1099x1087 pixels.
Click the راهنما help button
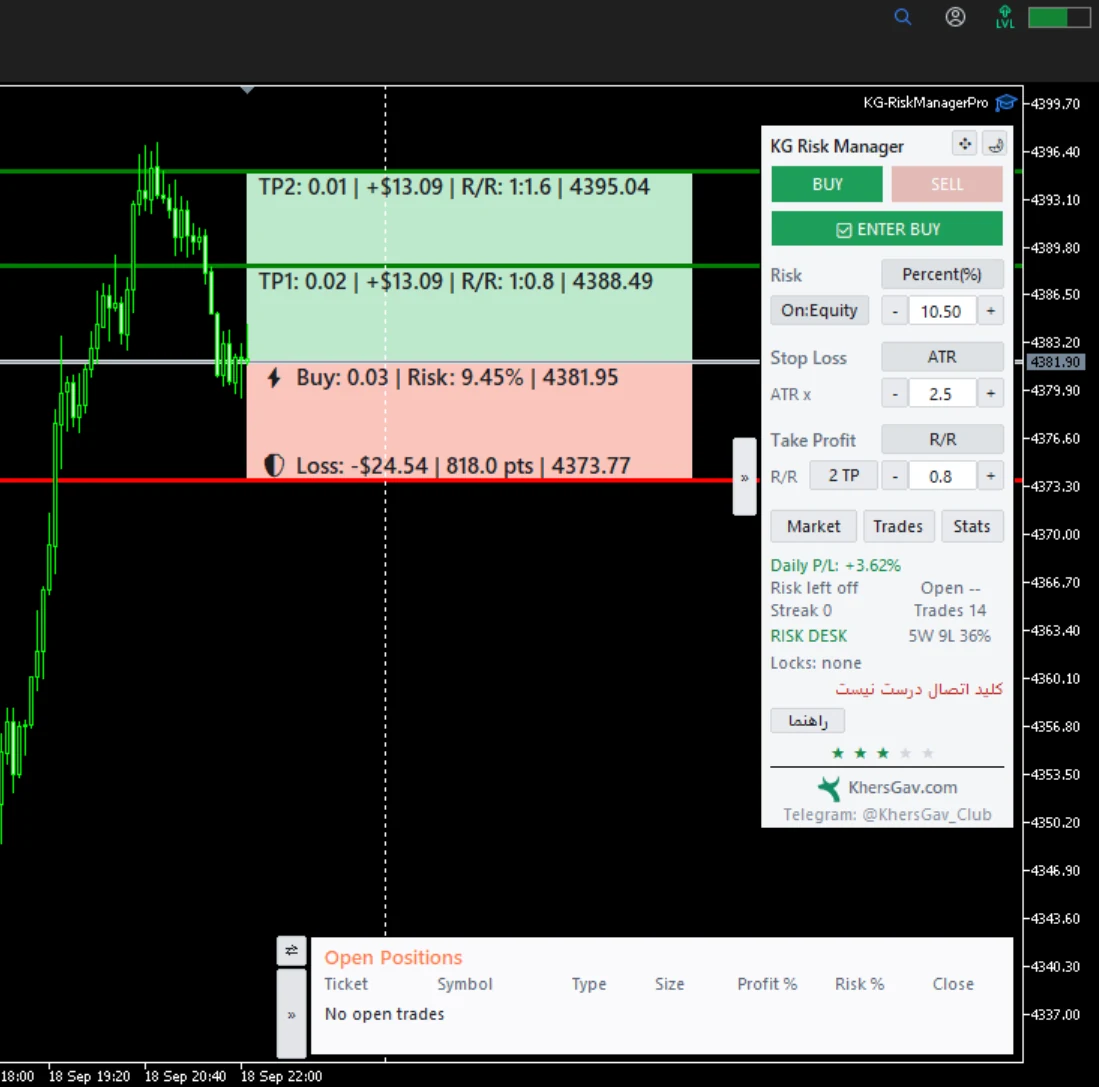[807, 720]
